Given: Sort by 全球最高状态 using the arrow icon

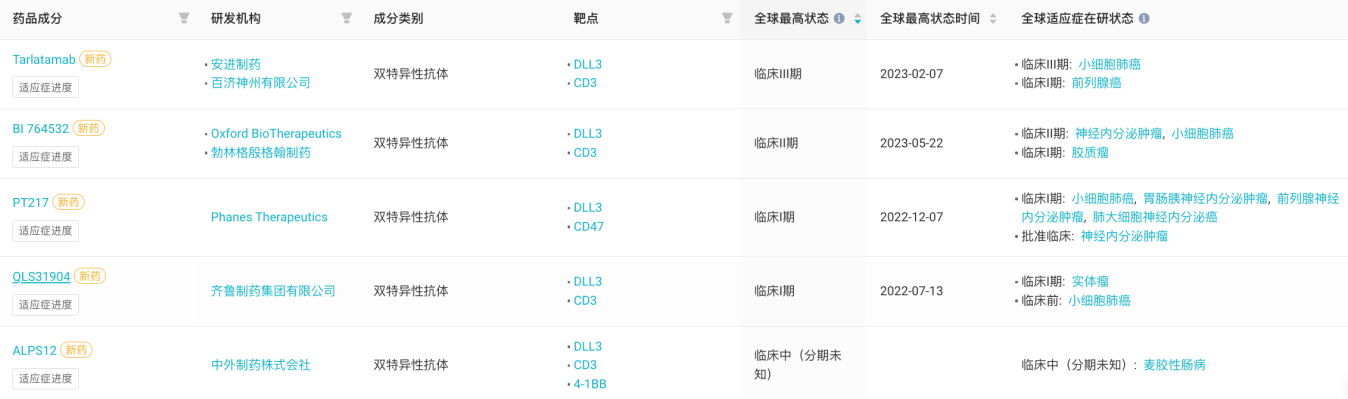Looking at the screenshot, I should (857, 18).
